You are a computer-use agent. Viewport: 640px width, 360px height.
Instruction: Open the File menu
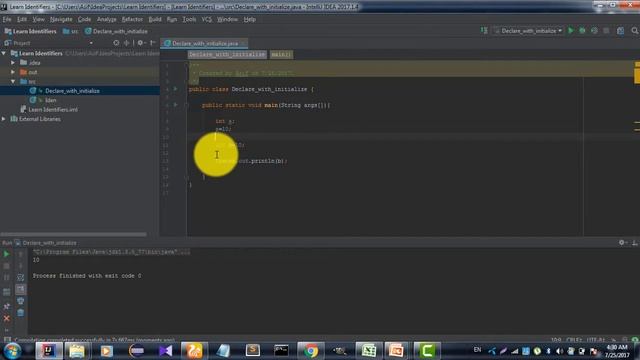7,19
